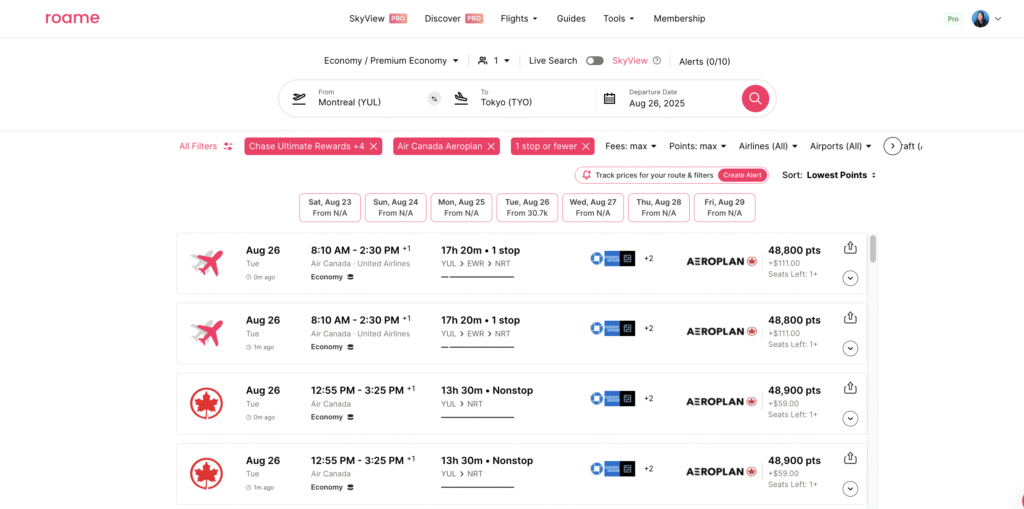Open the departure date calendar icon

(x=609, y=98)
